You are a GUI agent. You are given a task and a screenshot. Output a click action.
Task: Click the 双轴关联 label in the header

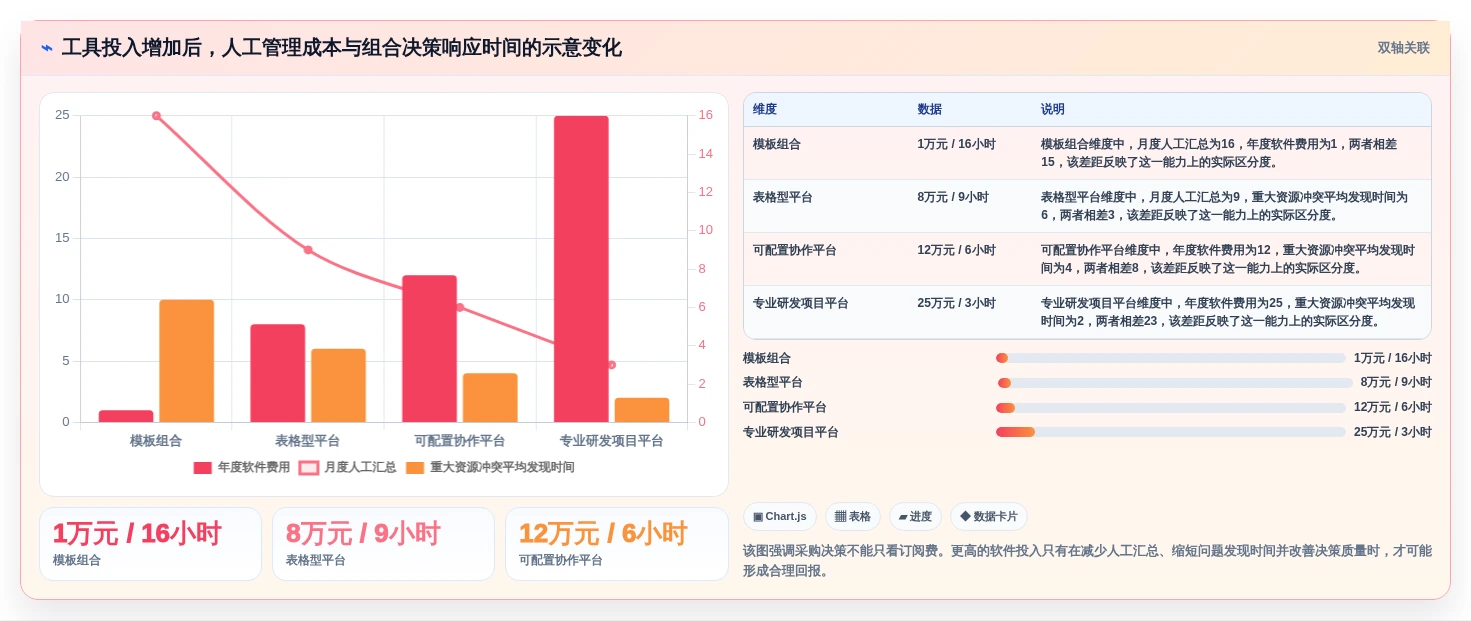pos(1403,48)
